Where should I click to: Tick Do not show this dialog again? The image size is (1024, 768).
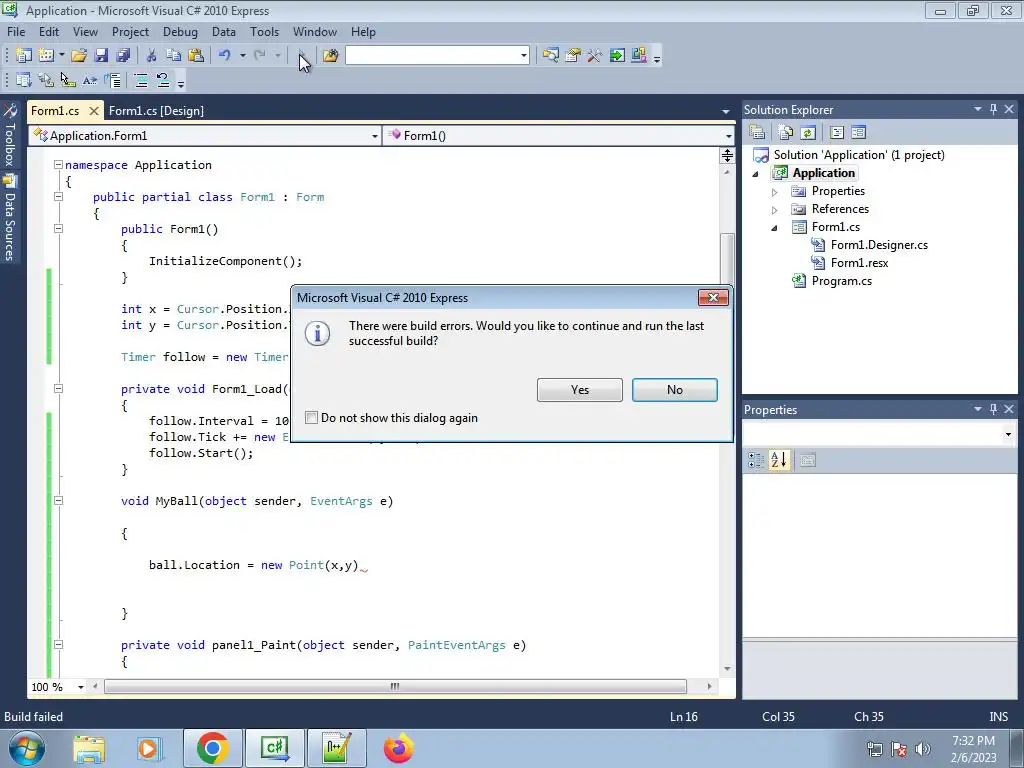point(312,417)
